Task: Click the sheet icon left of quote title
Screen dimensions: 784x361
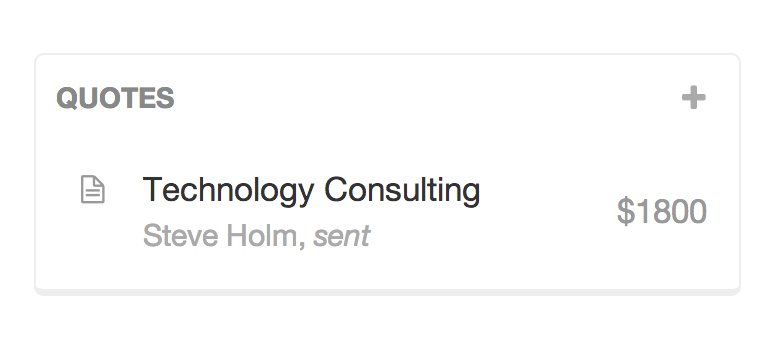Action: pyautogui.click(x=93, y=190)
